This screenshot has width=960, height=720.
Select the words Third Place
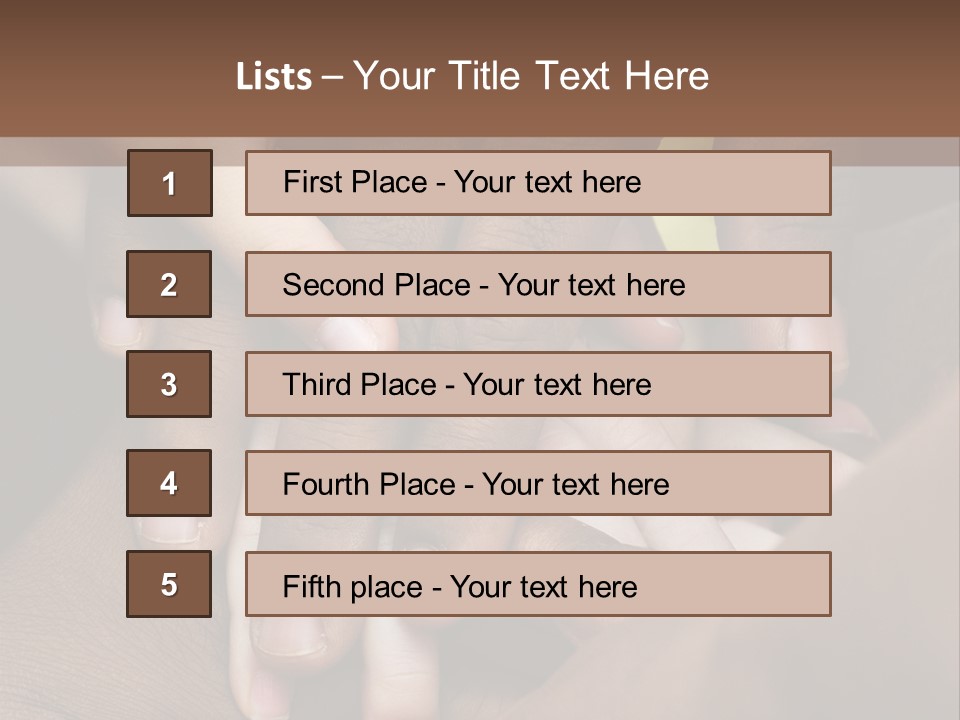pos(359,384)
